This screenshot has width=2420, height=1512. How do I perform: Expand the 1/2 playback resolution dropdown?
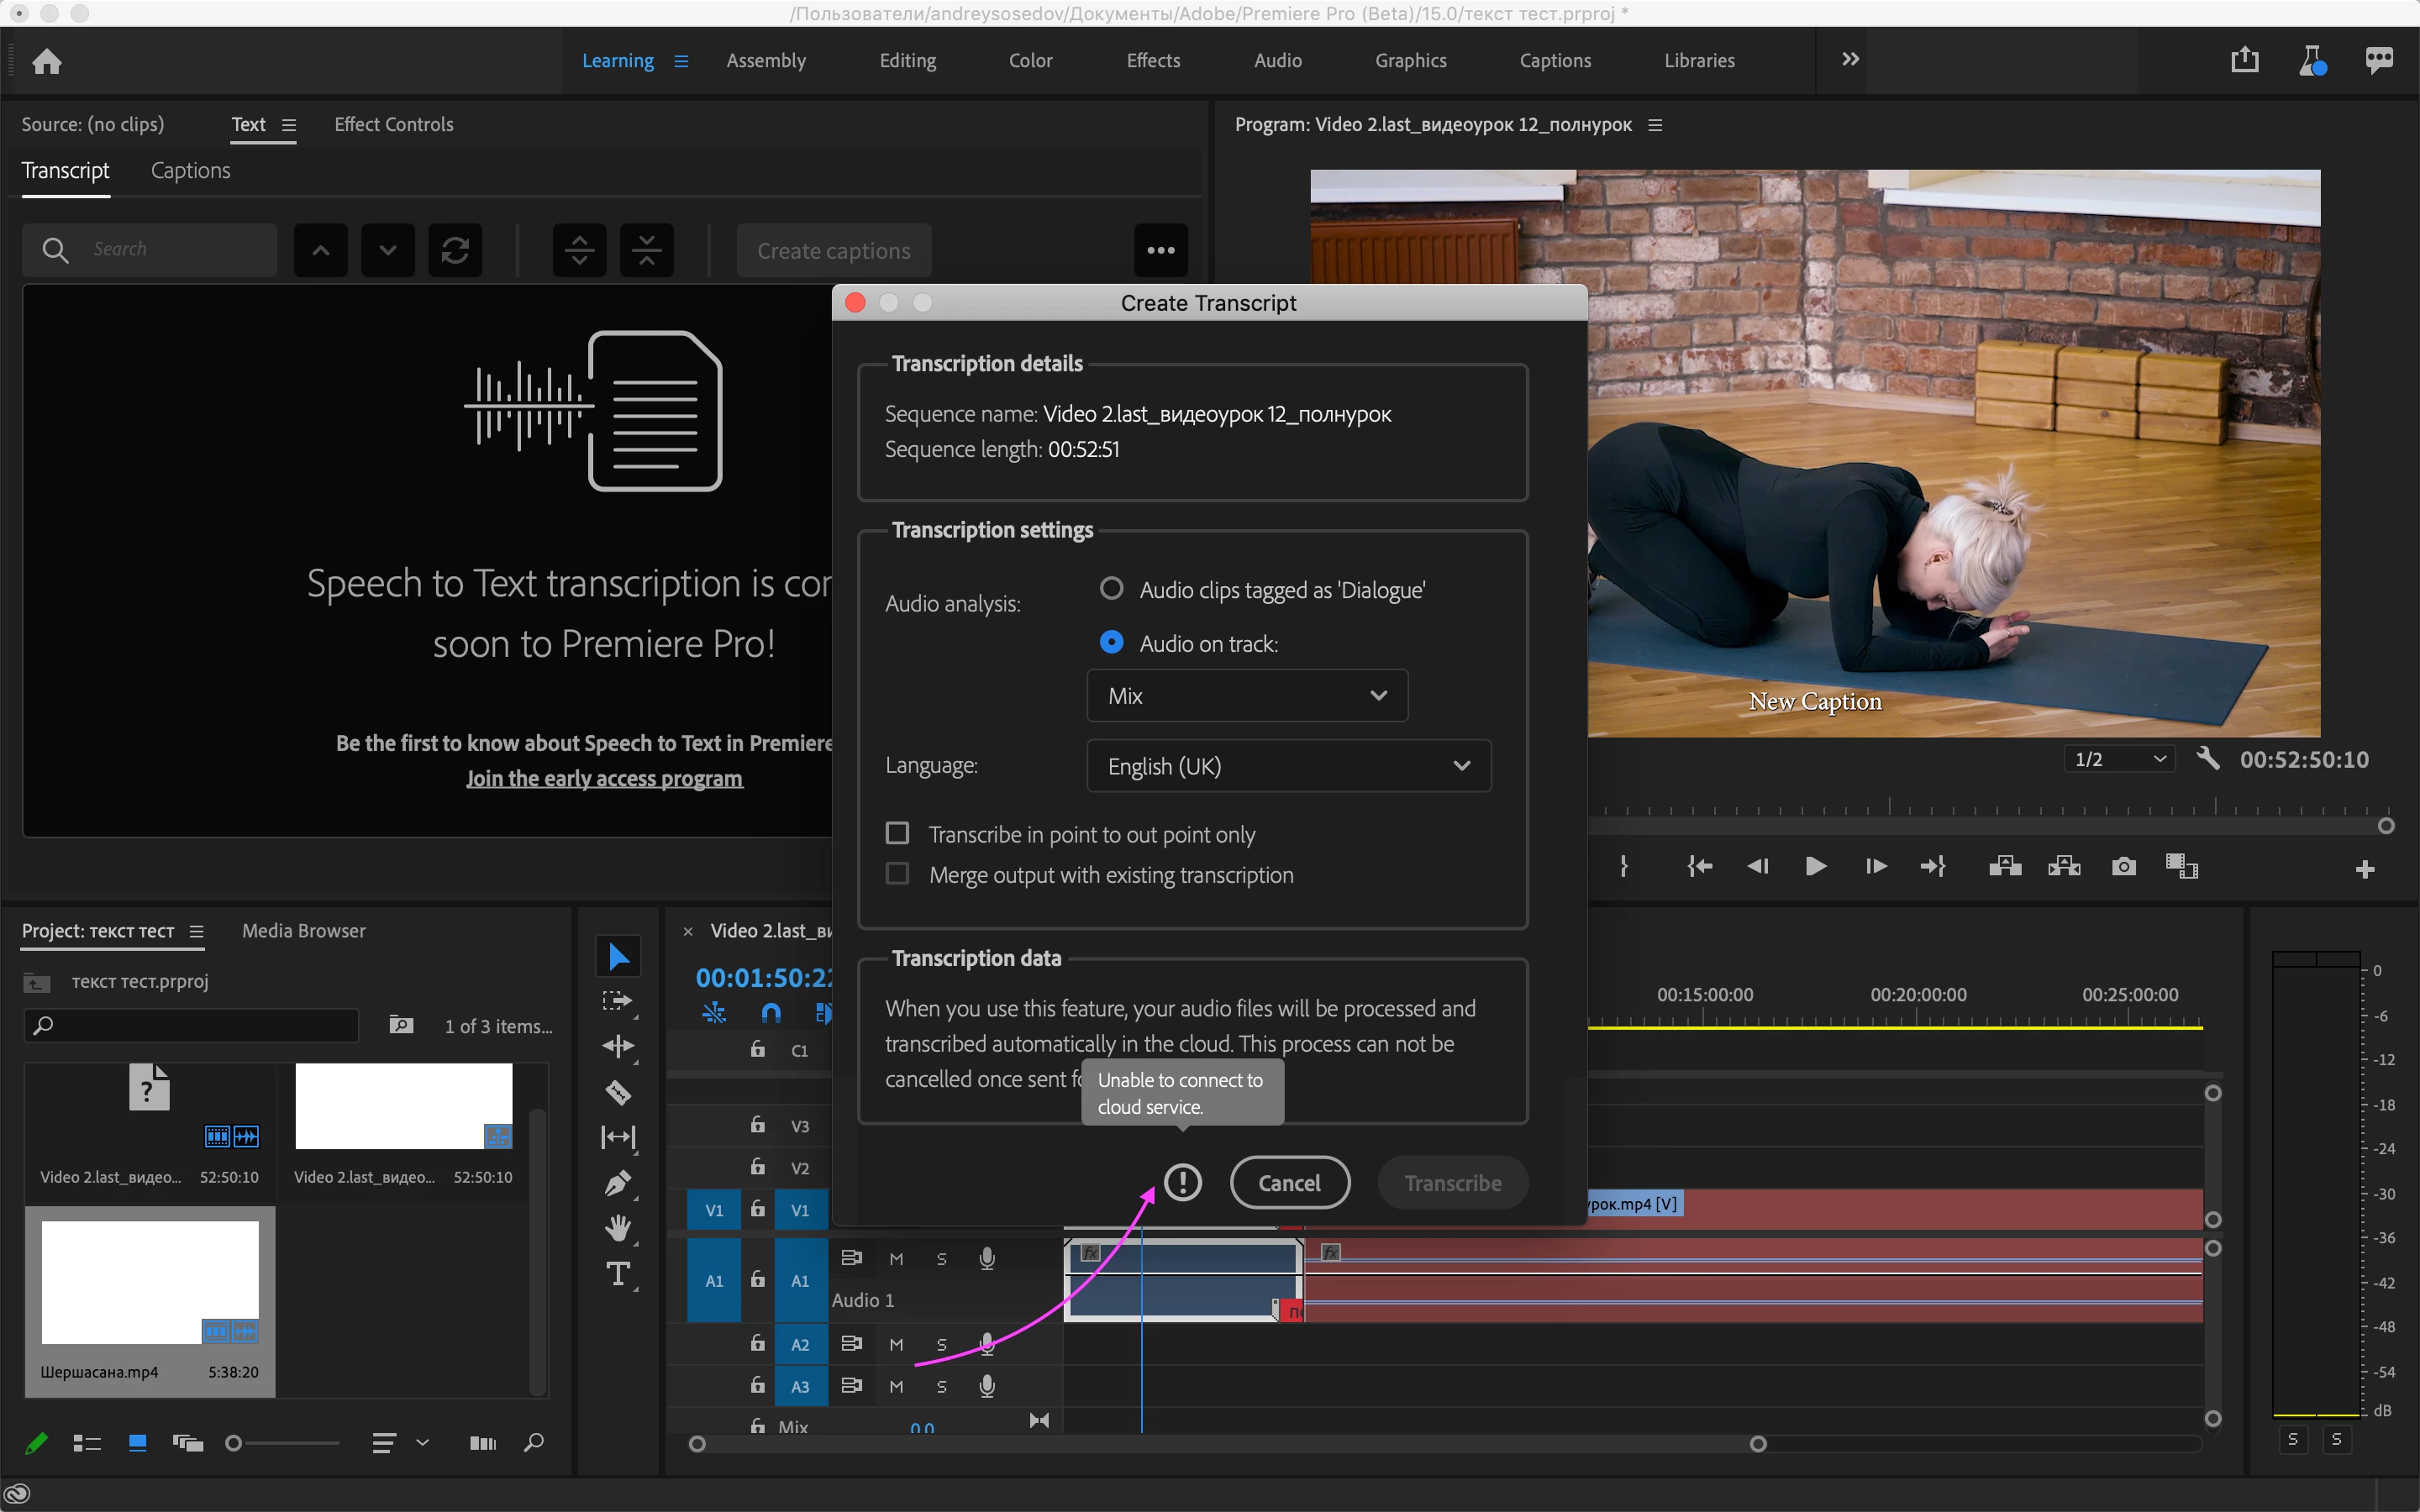2119,759
